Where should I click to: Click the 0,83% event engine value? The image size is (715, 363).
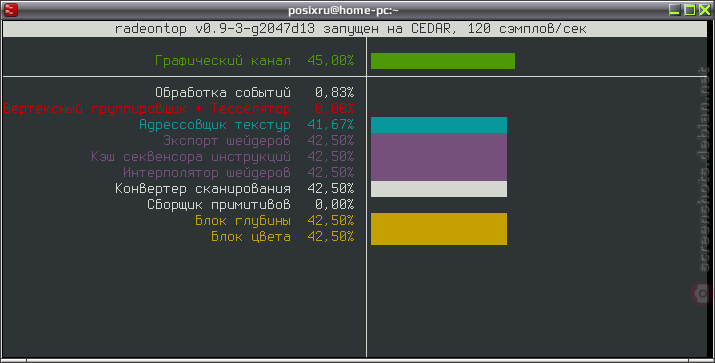click(334, 93)
